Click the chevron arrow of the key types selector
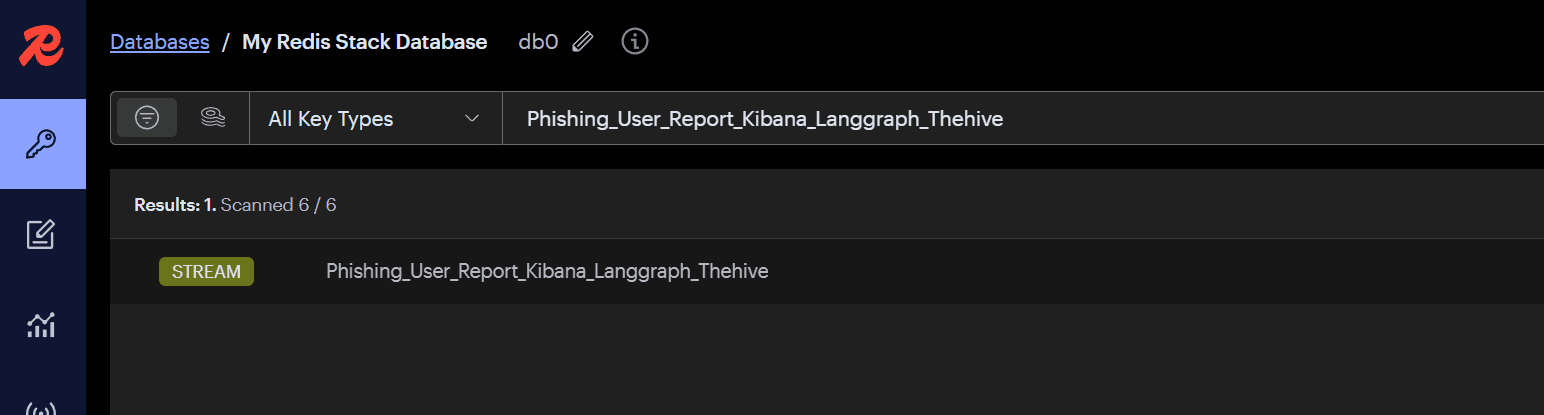The image size is (1544, 415). click(x=473, y=119)
